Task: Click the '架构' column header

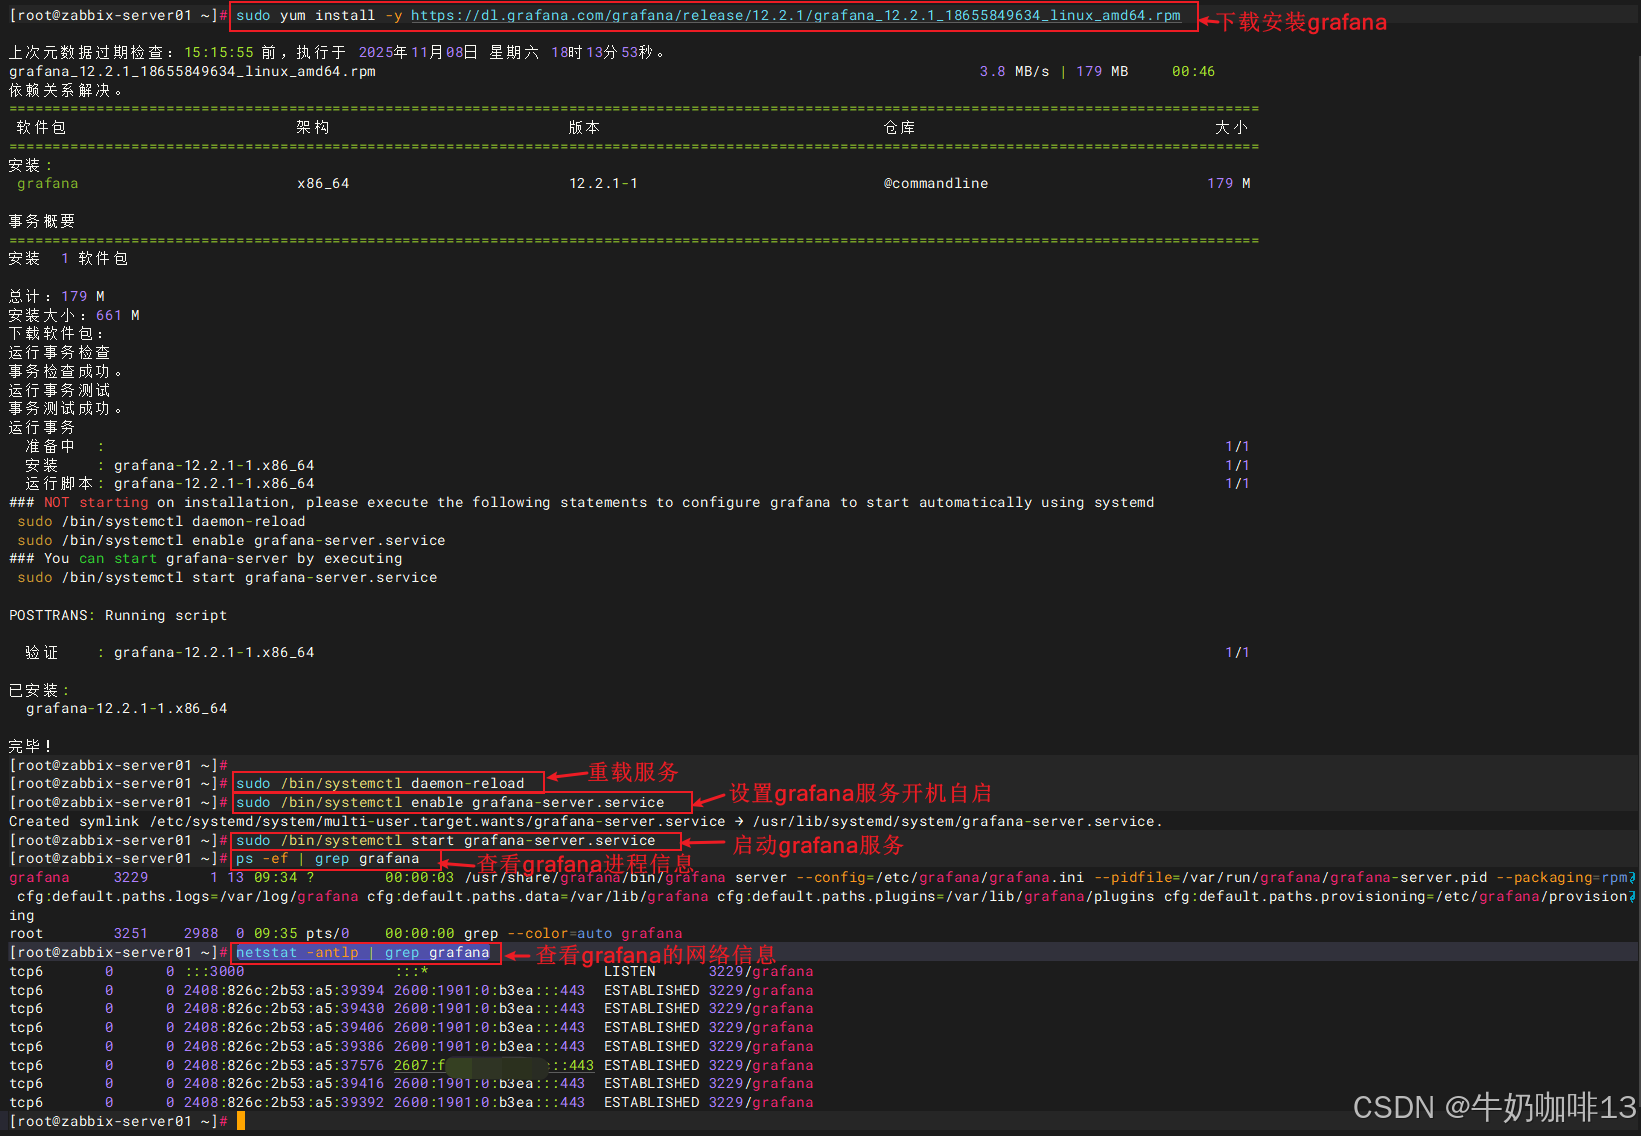Action: pyautogui.click(x=313, y=127)
